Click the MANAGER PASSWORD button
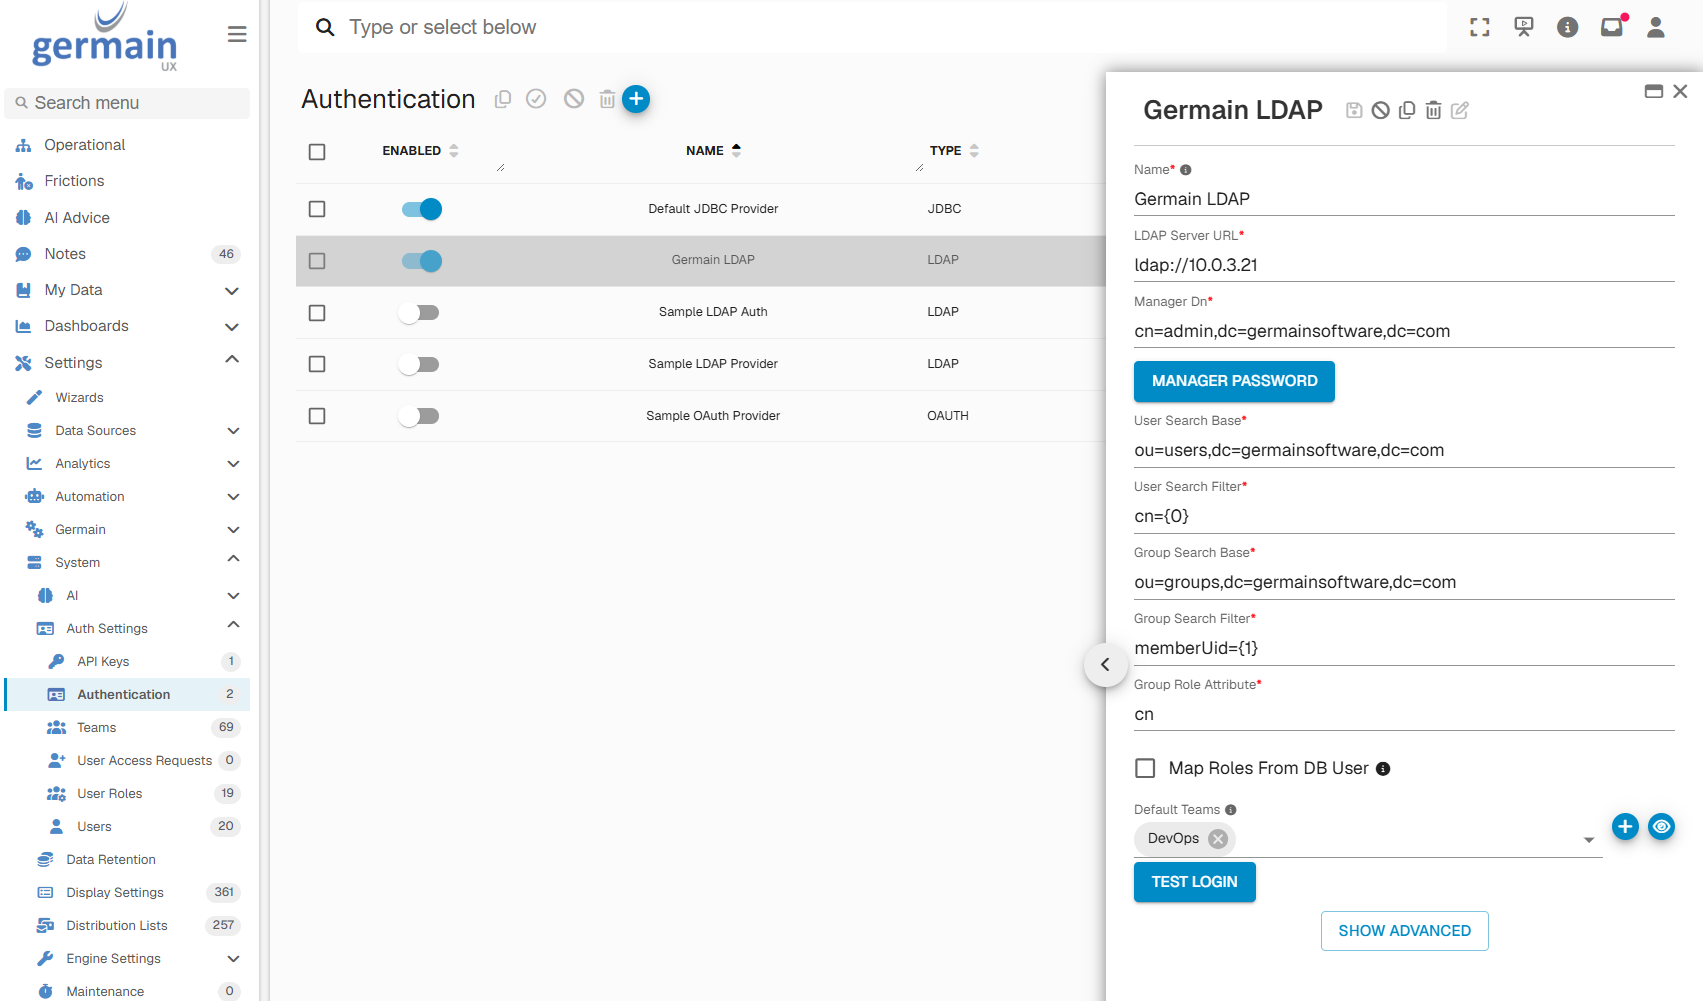 (x=1234, y=381)
